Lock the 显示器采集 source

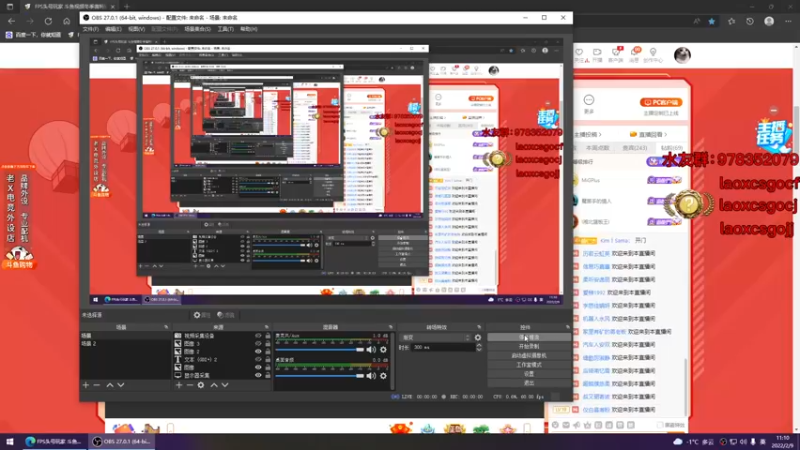point(268,375)
